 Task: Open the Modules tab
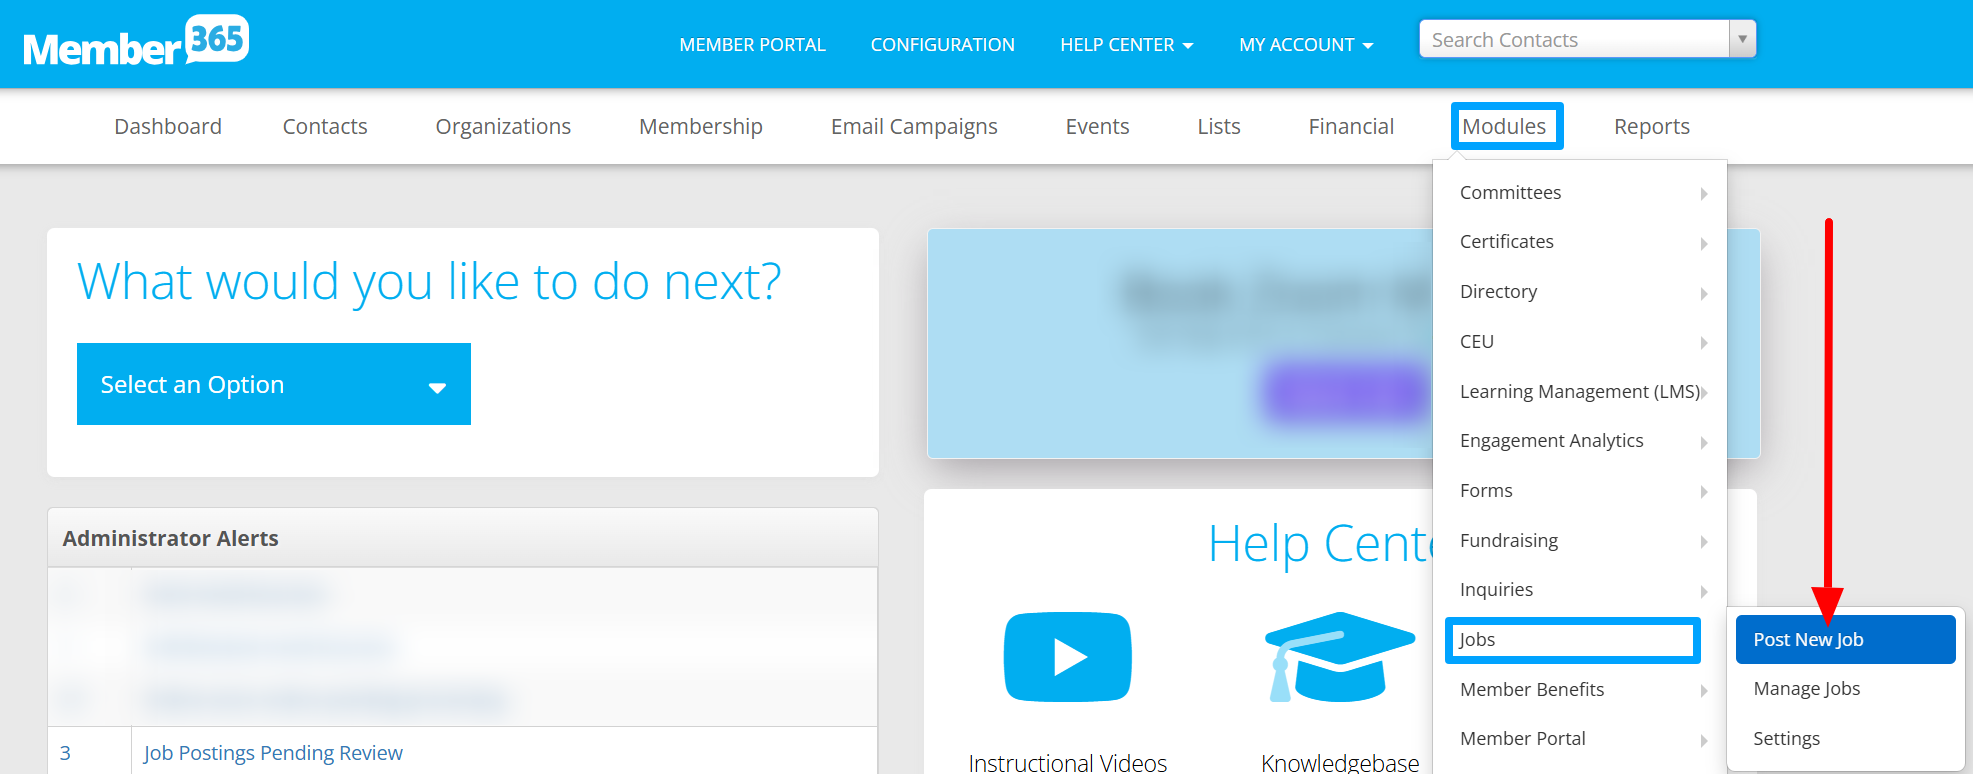click(1504, 126)
